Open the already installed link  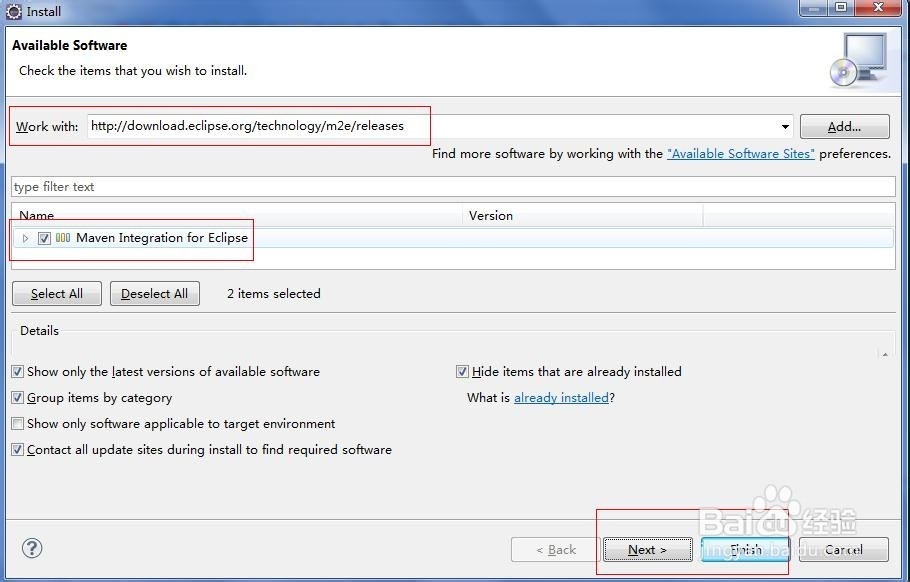click(561, 397)
